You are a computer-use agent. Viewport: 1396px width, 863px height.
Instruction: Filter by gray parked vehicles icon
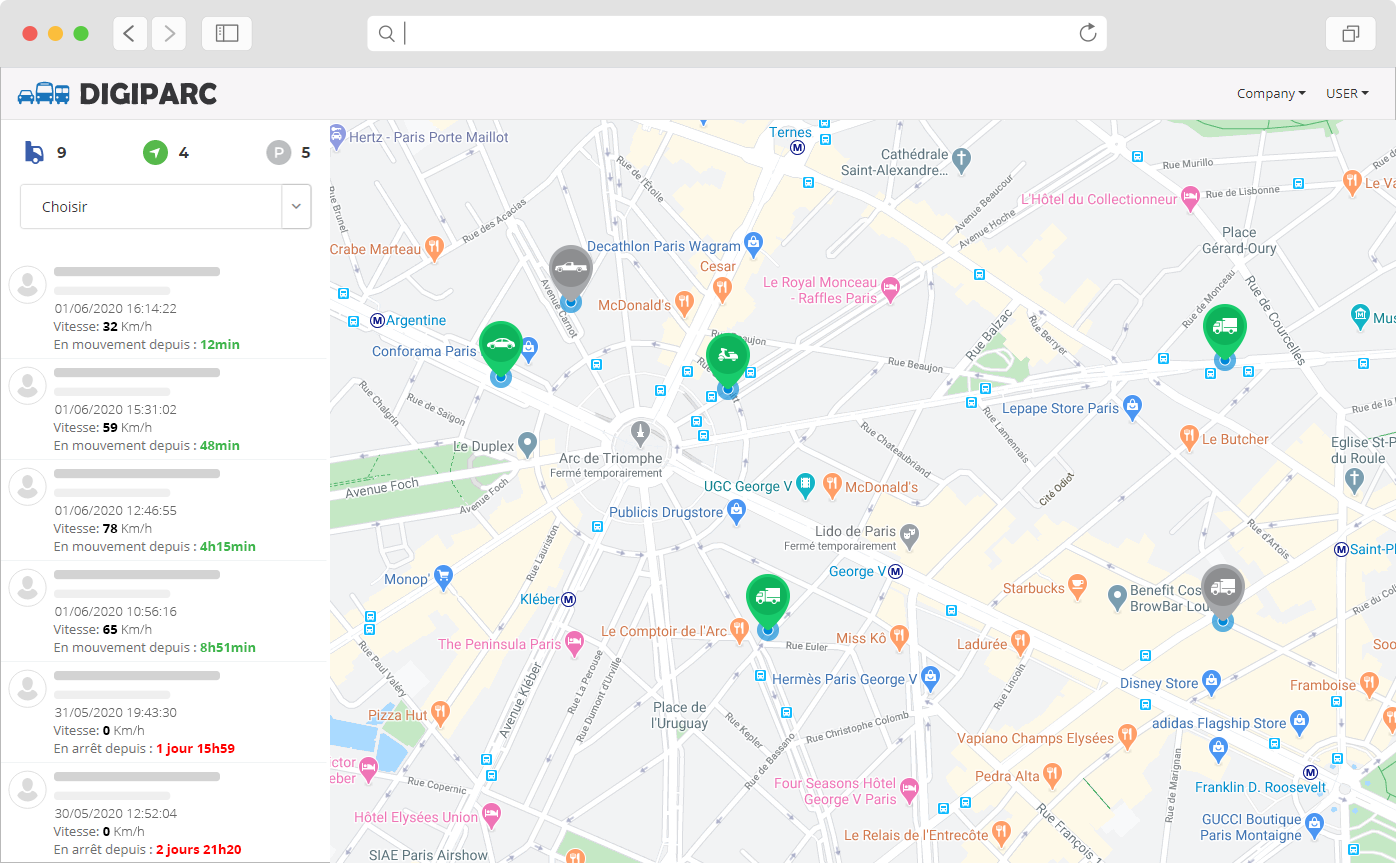click(x=278, y=152)
